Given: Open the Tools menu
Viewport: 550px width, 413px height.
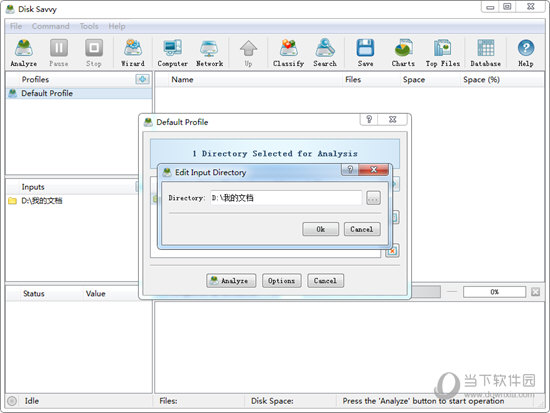Looking at the screenshot, I should 89,26.
